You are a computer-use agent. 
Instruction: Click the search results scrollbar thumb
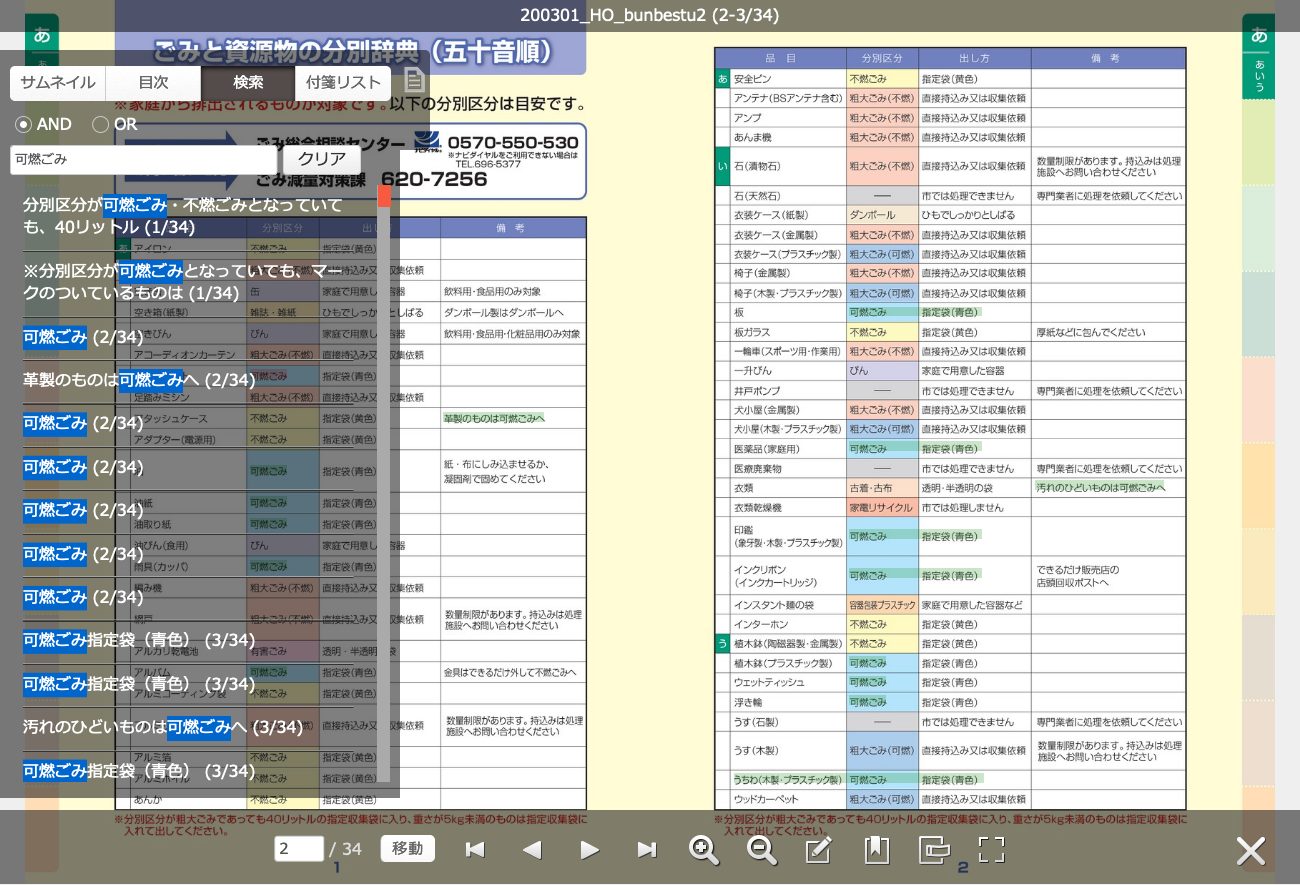384,196
